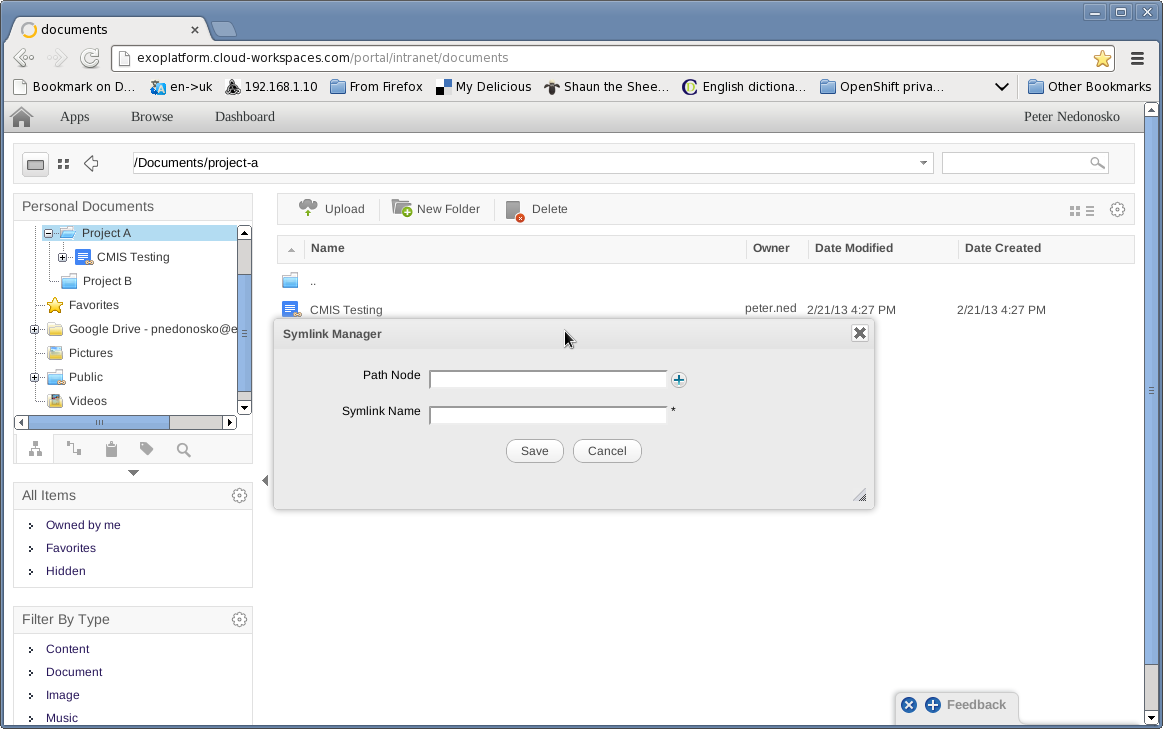Click the Upload button

pyautogui.click(x=332, y=209)
